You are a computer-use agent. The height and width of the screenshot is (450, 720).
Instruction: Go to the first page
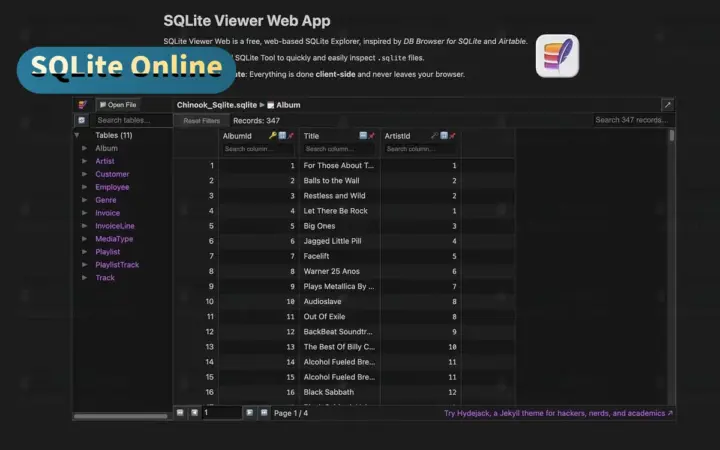[180, 412]
